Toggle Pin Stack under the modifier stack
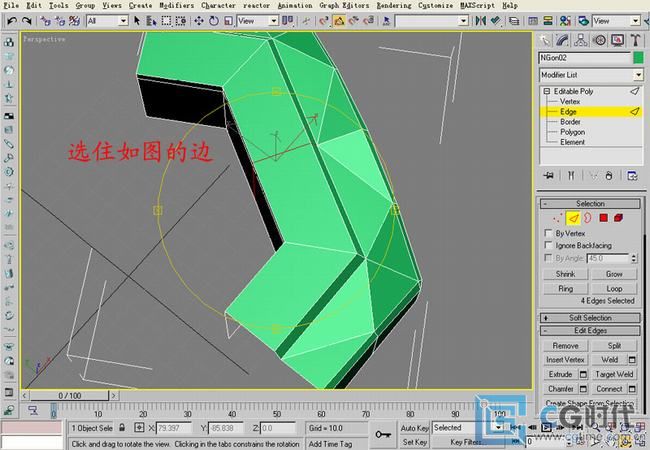650x450 pixels. (548, 175)
